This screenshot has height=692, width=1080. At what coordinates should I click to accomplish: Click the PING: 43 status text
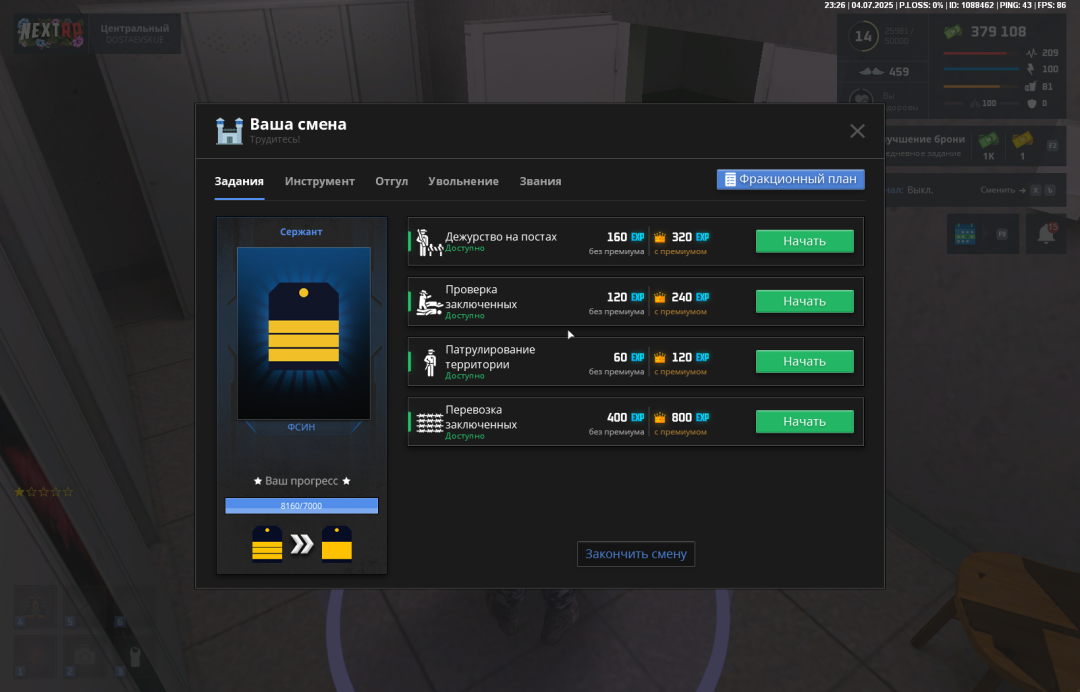pyautogui.click(x=1015, y=6)
